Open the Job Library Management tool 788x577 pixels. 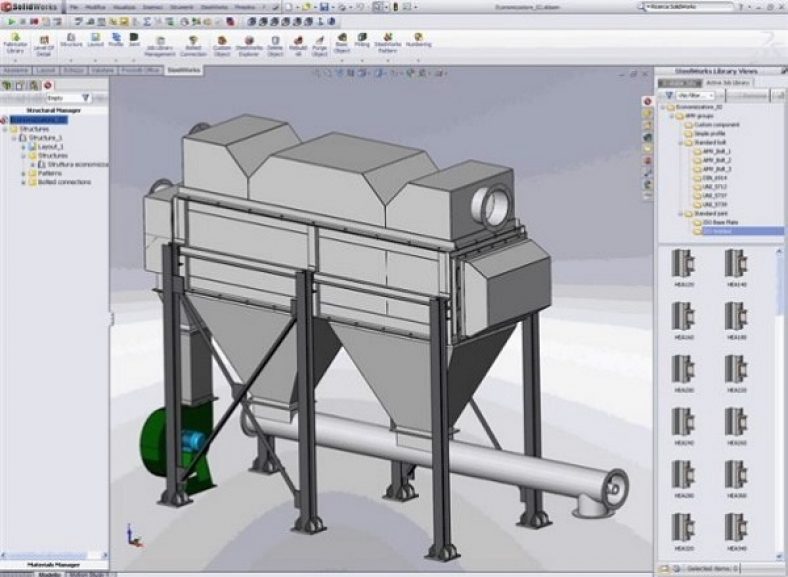tap(159, 43)
